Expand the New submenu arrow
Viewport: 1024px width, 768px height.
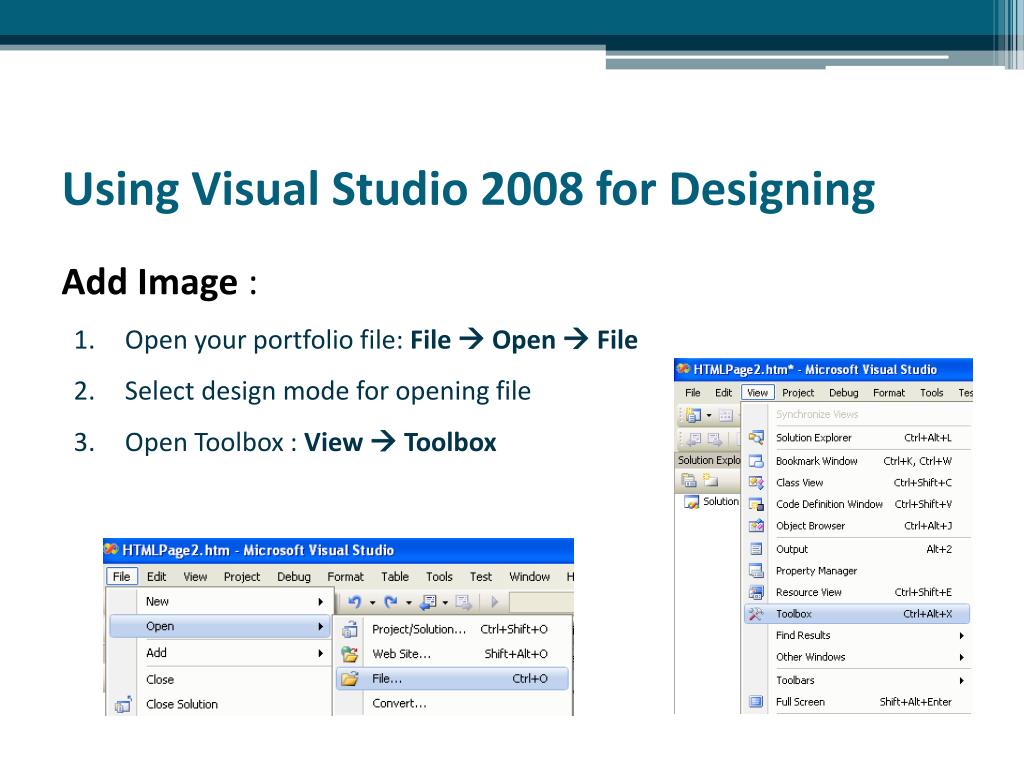click(x=321, y=601)
